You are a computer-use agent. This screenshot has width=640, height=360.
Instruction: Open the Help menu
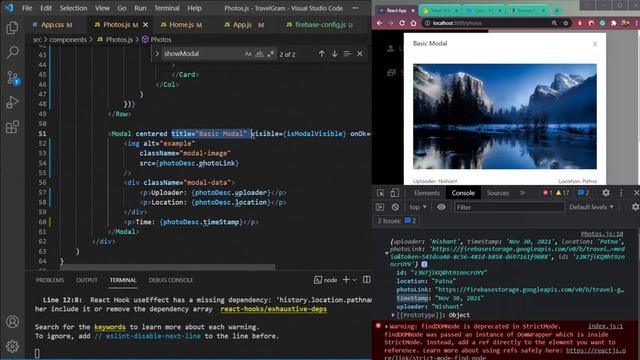pos(194,8)
